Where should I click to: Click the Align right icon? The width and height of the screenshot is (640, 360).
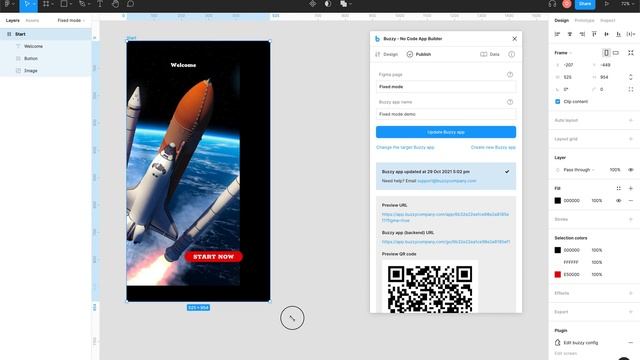582,34
